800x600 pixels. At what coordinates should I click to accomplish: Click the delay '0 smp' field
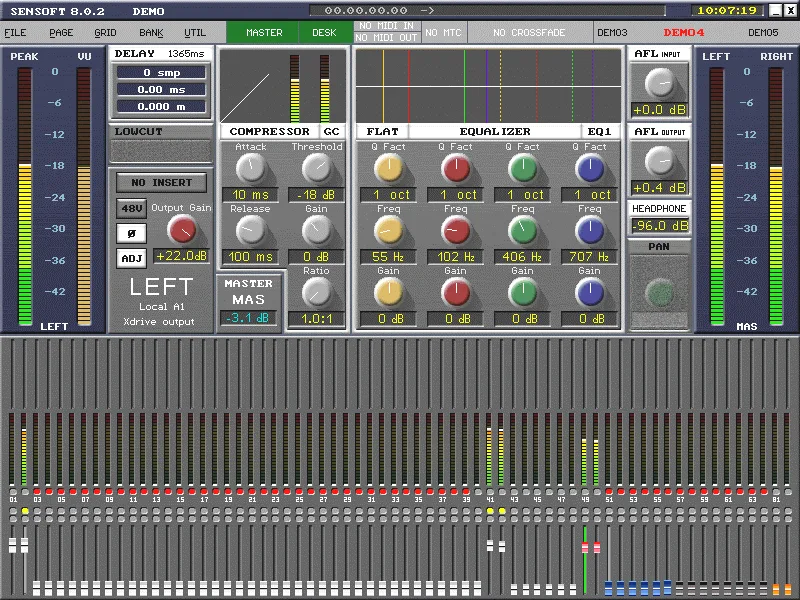click(161, 73)
